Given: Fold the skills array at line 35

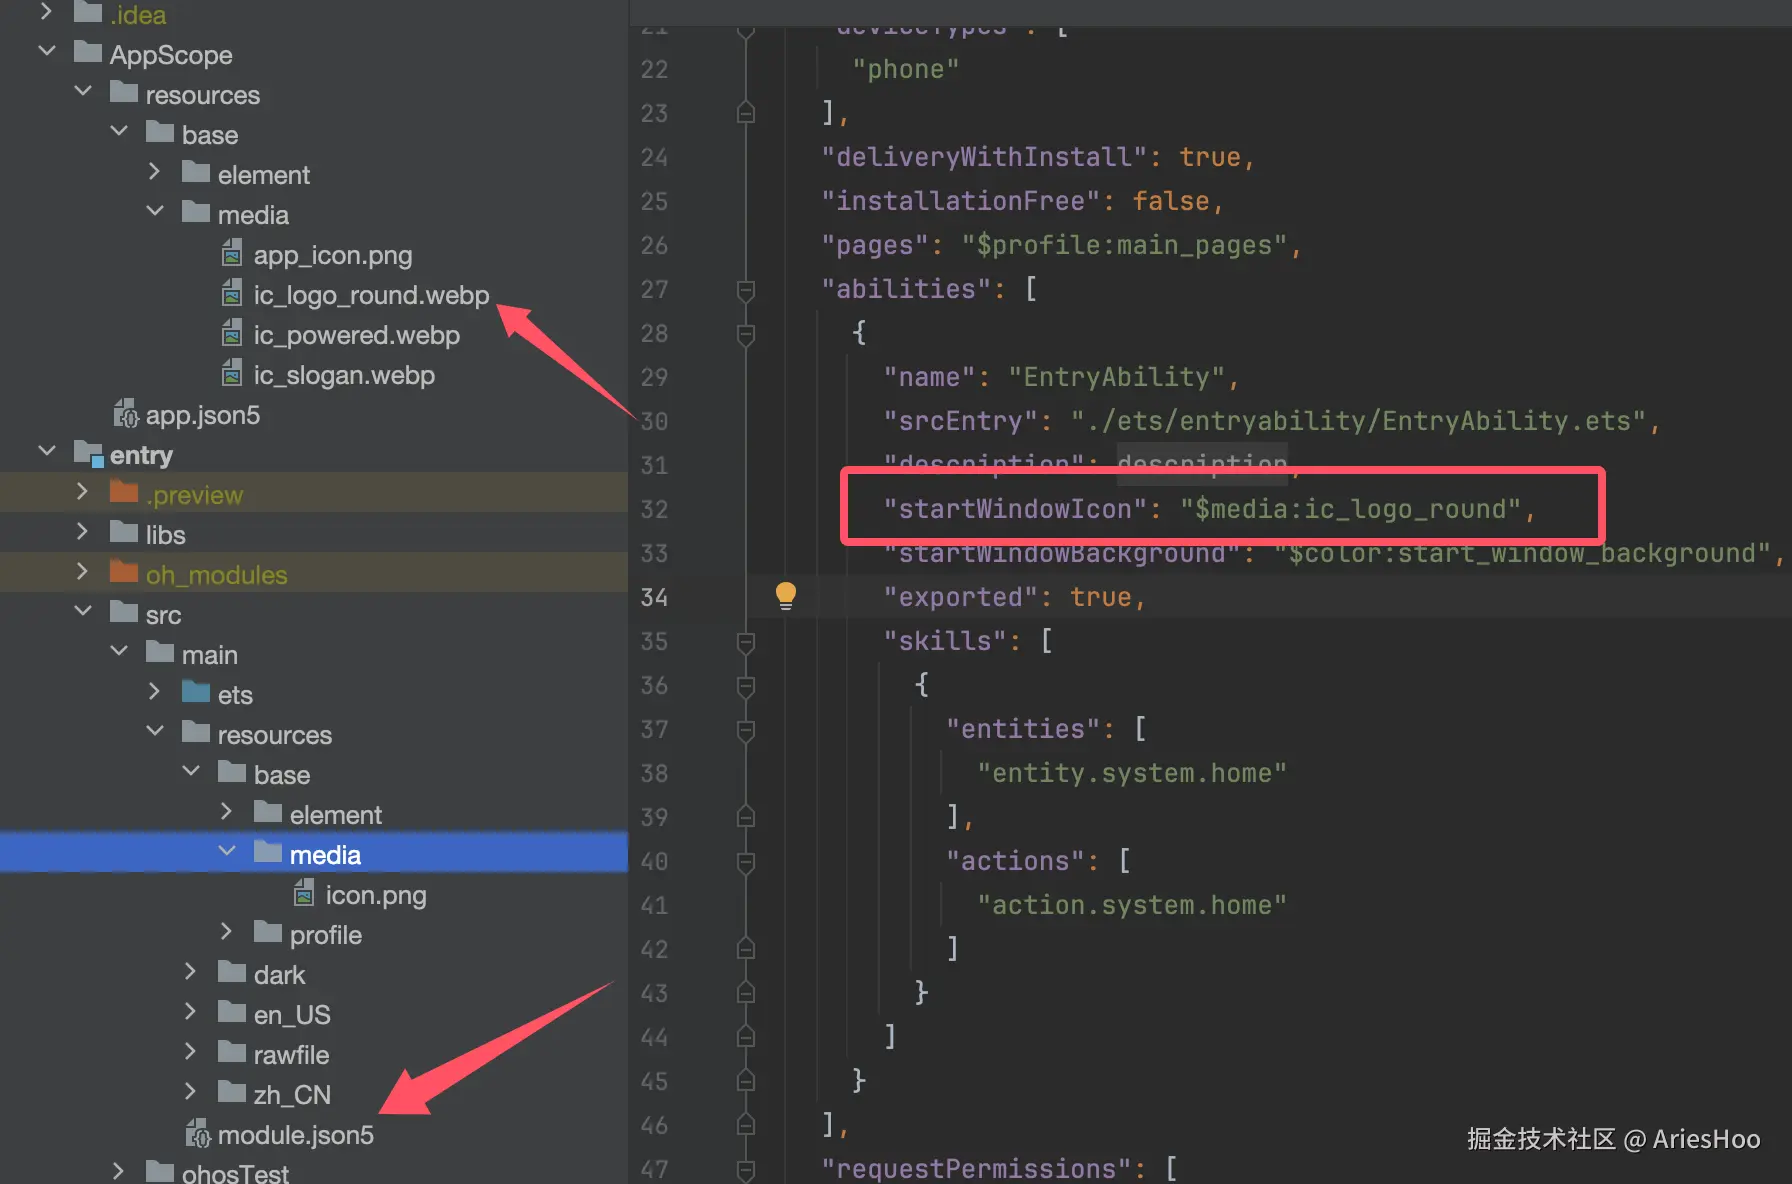Looking at the screenshot, I should [x=746, y=642].
